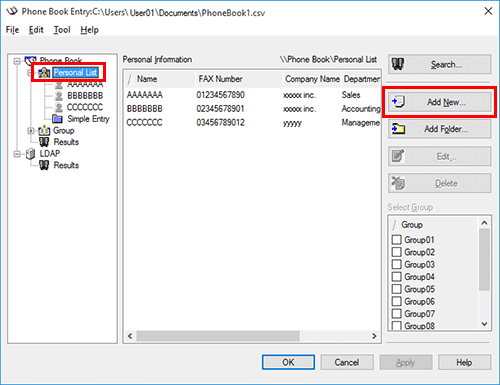This screenshot has width=500, height=385.
Task: Select the LDAP server icon
Action: click(31, 154)
